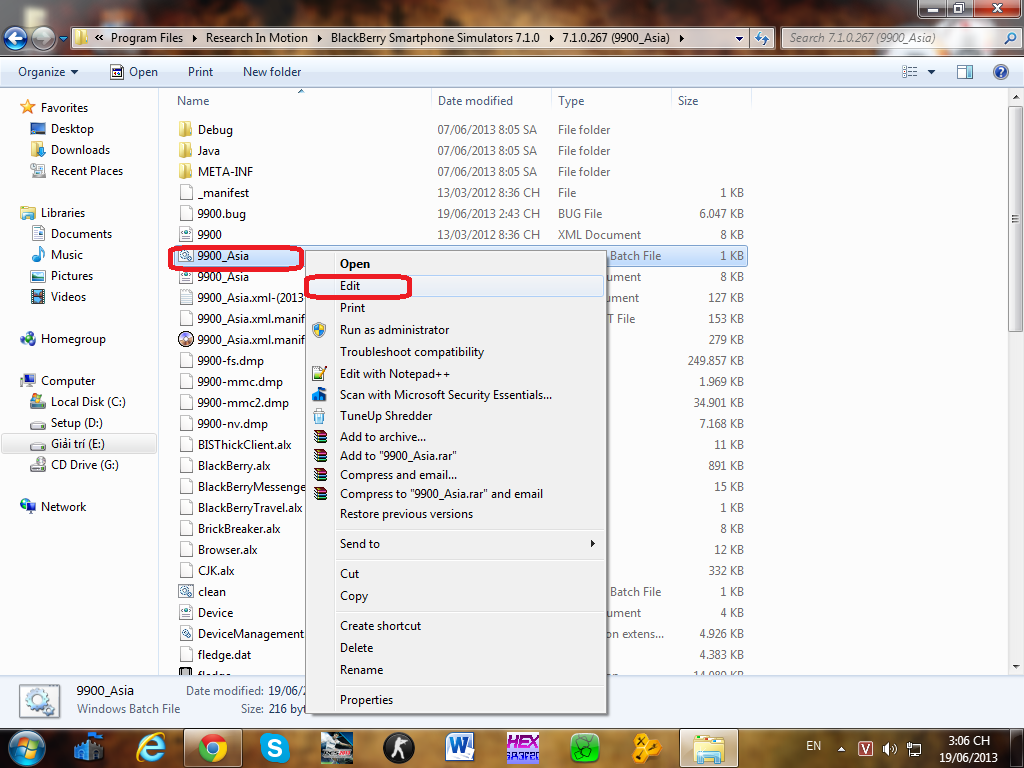This screenshot has height=768, width=1024.
Task: Click the DeviceManagement file icon
Action: pos(186,633)
